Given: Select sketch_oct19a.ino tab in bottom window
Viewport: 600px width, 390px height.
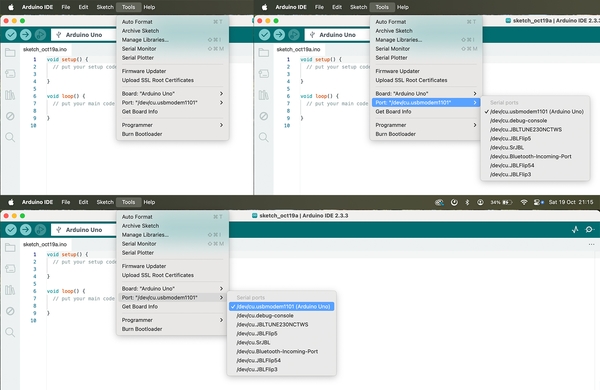Looking at the screenshot, I should click(45, 244).
